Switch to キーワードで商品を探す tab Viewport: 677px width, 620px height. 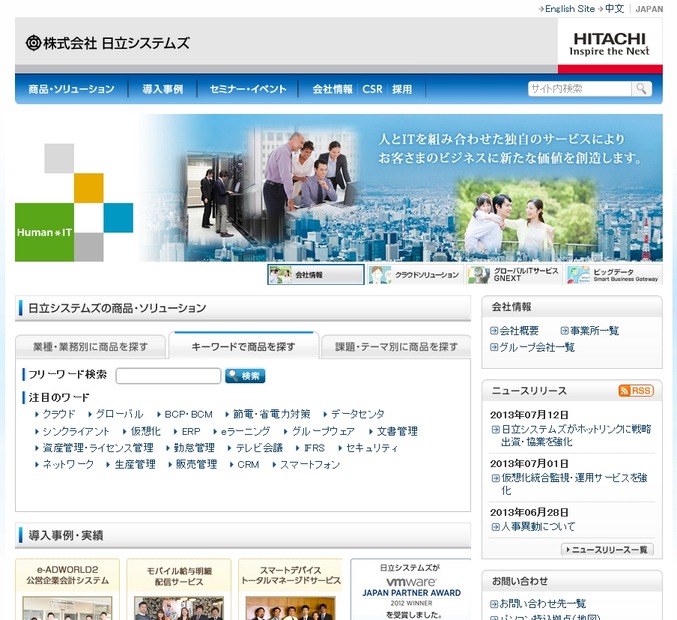click(244, 346)
